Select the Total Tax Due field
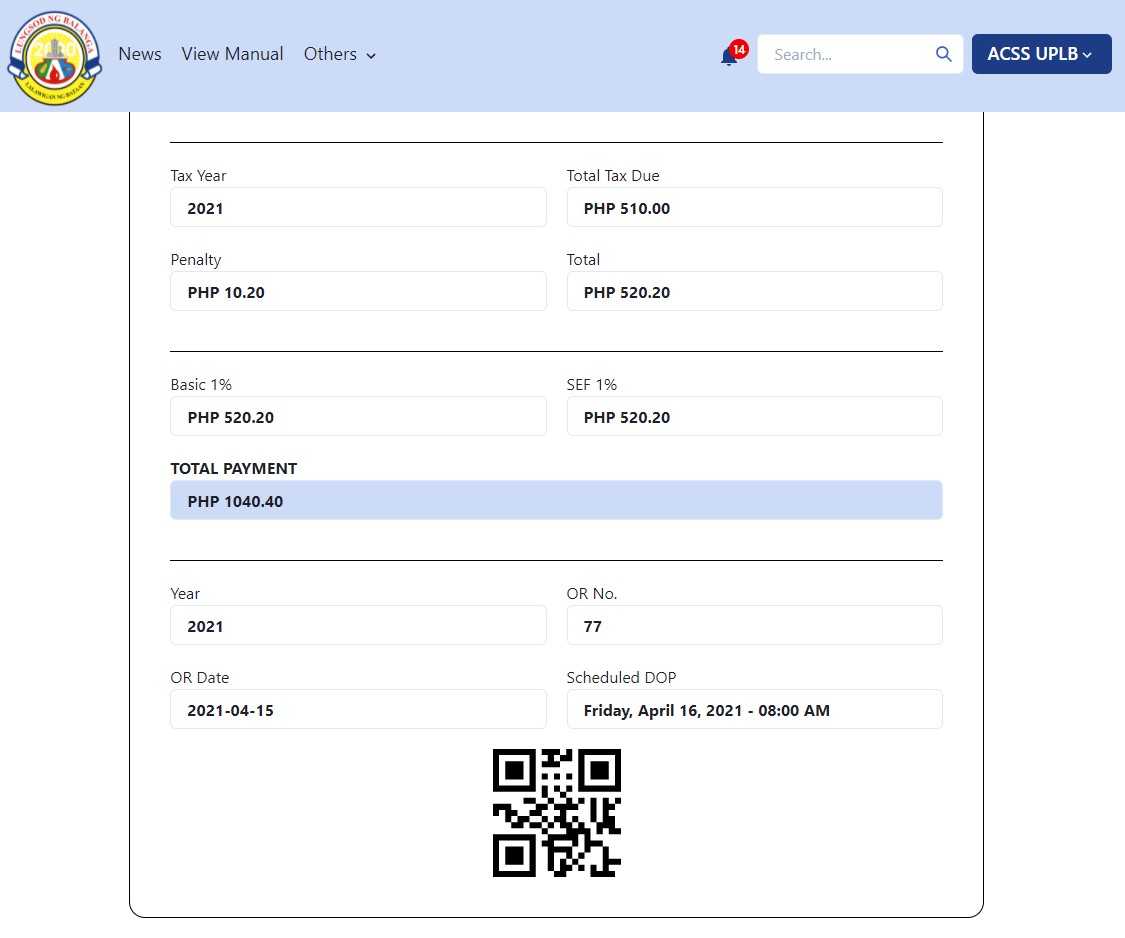 [x=754, y=208]
